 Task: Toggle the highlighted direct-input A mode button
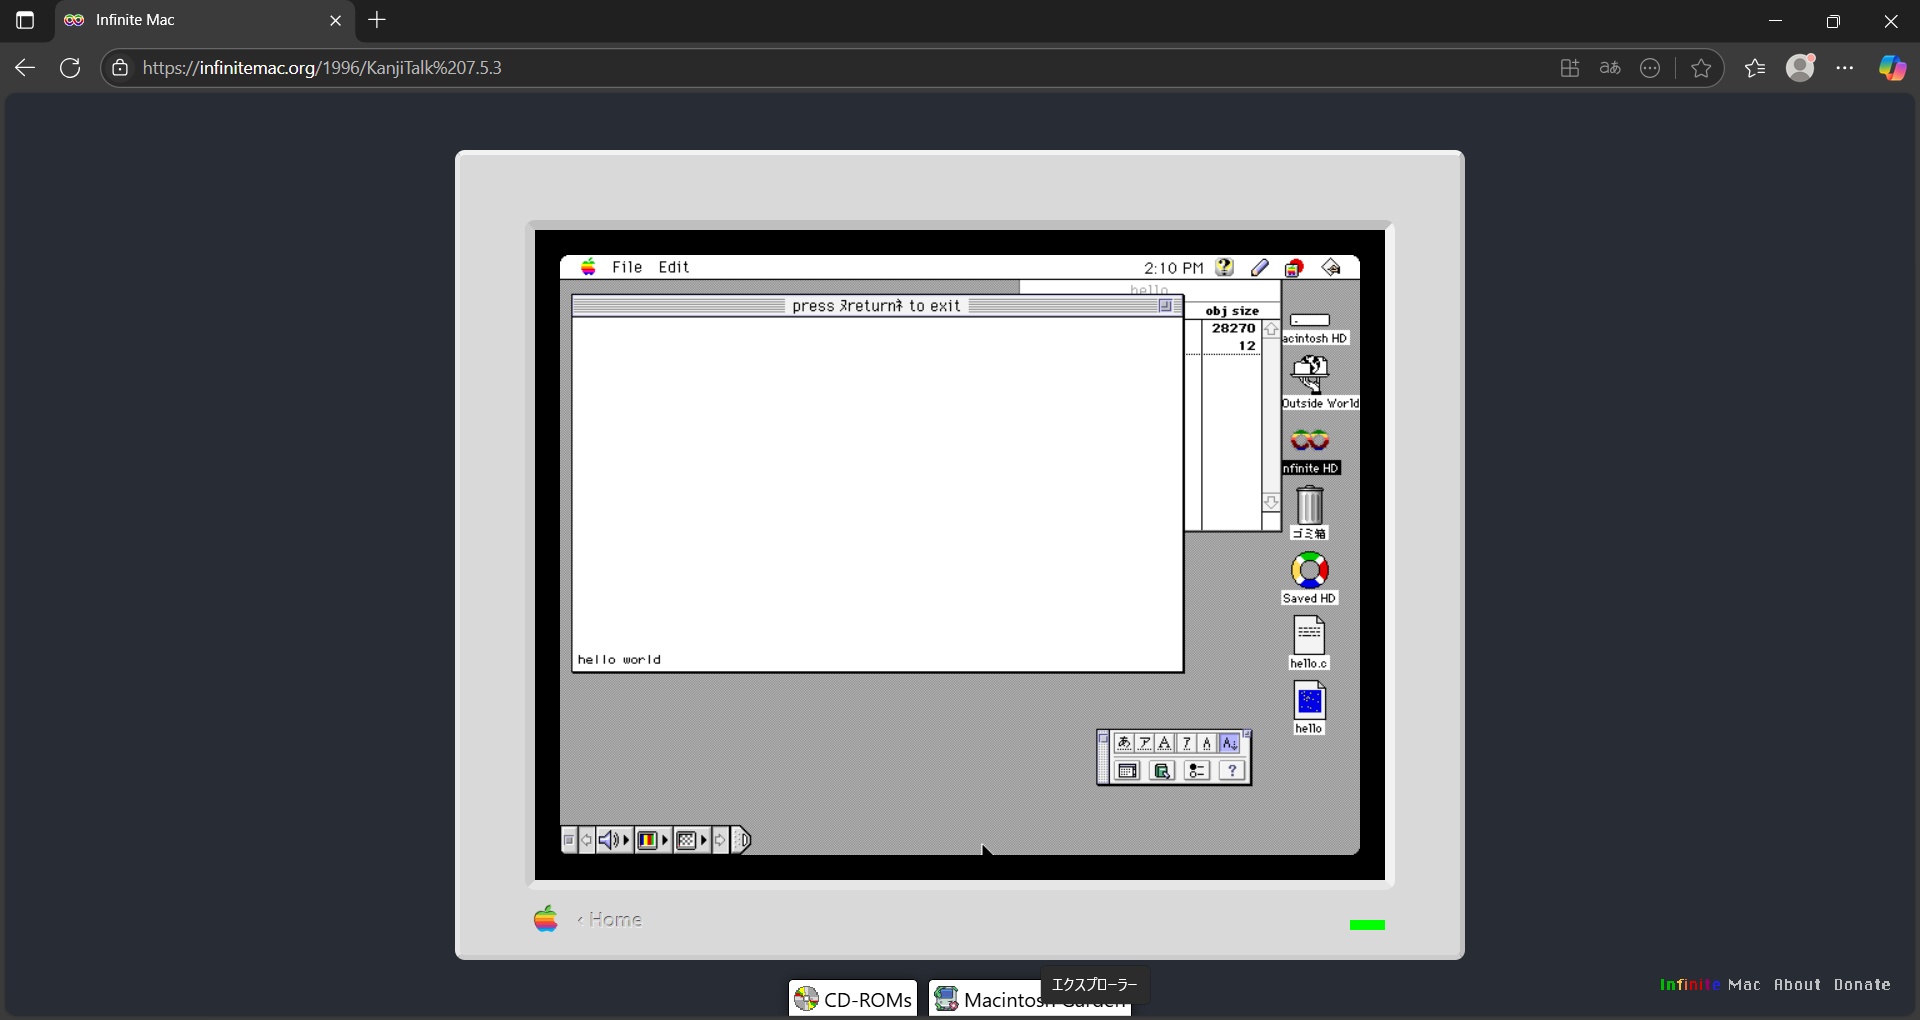tap(1230, 743)
